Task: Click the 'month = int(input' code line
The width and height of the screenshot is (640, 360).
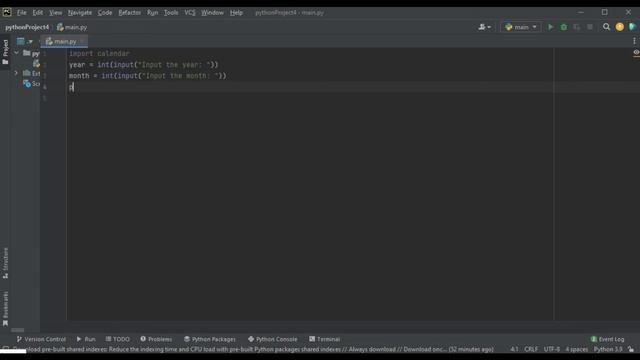Action: [x=147, y=76]
